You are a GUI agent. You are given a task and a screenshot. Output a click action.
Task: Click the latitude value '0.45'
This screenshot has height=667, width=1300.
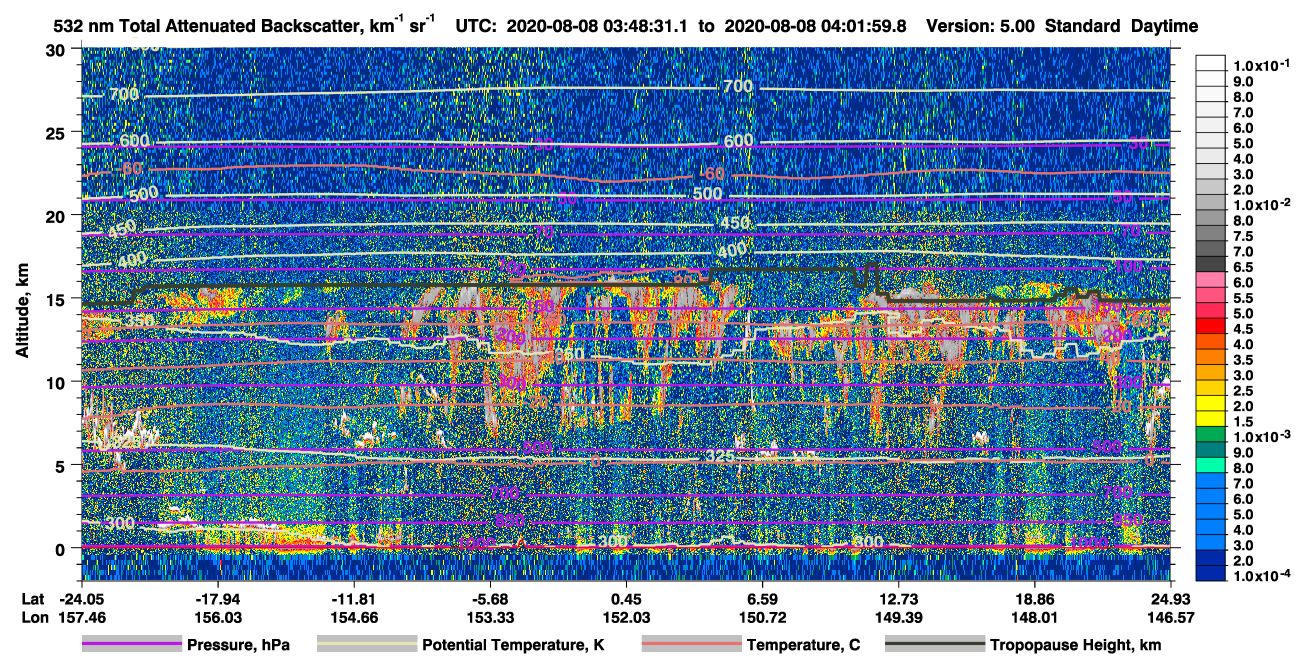click(626, 600)
